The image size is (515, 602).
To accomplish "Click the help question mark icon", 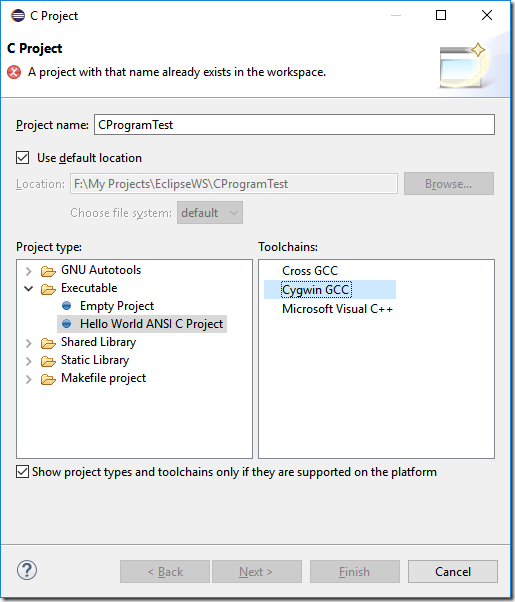I will [x=27, y=570].
